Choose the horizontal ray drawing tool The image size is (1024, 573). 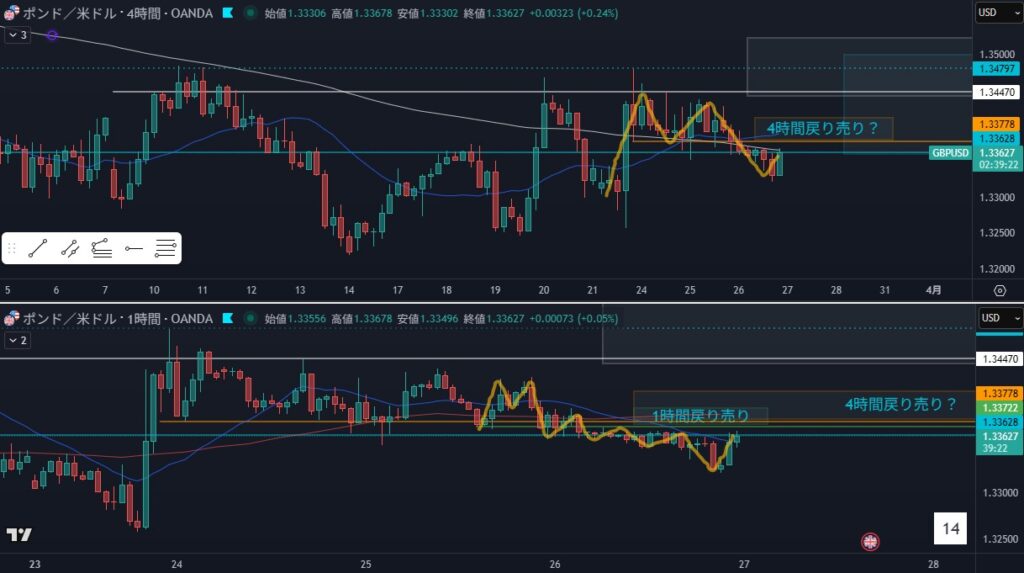[133, 249]
